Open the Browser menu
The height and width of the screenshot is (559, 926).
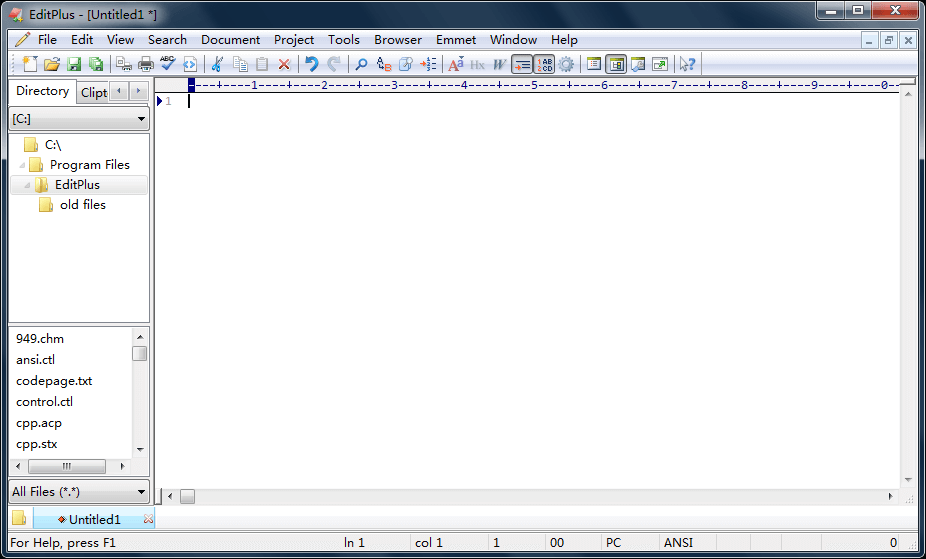pyautogui.click(x=398, y=40)
